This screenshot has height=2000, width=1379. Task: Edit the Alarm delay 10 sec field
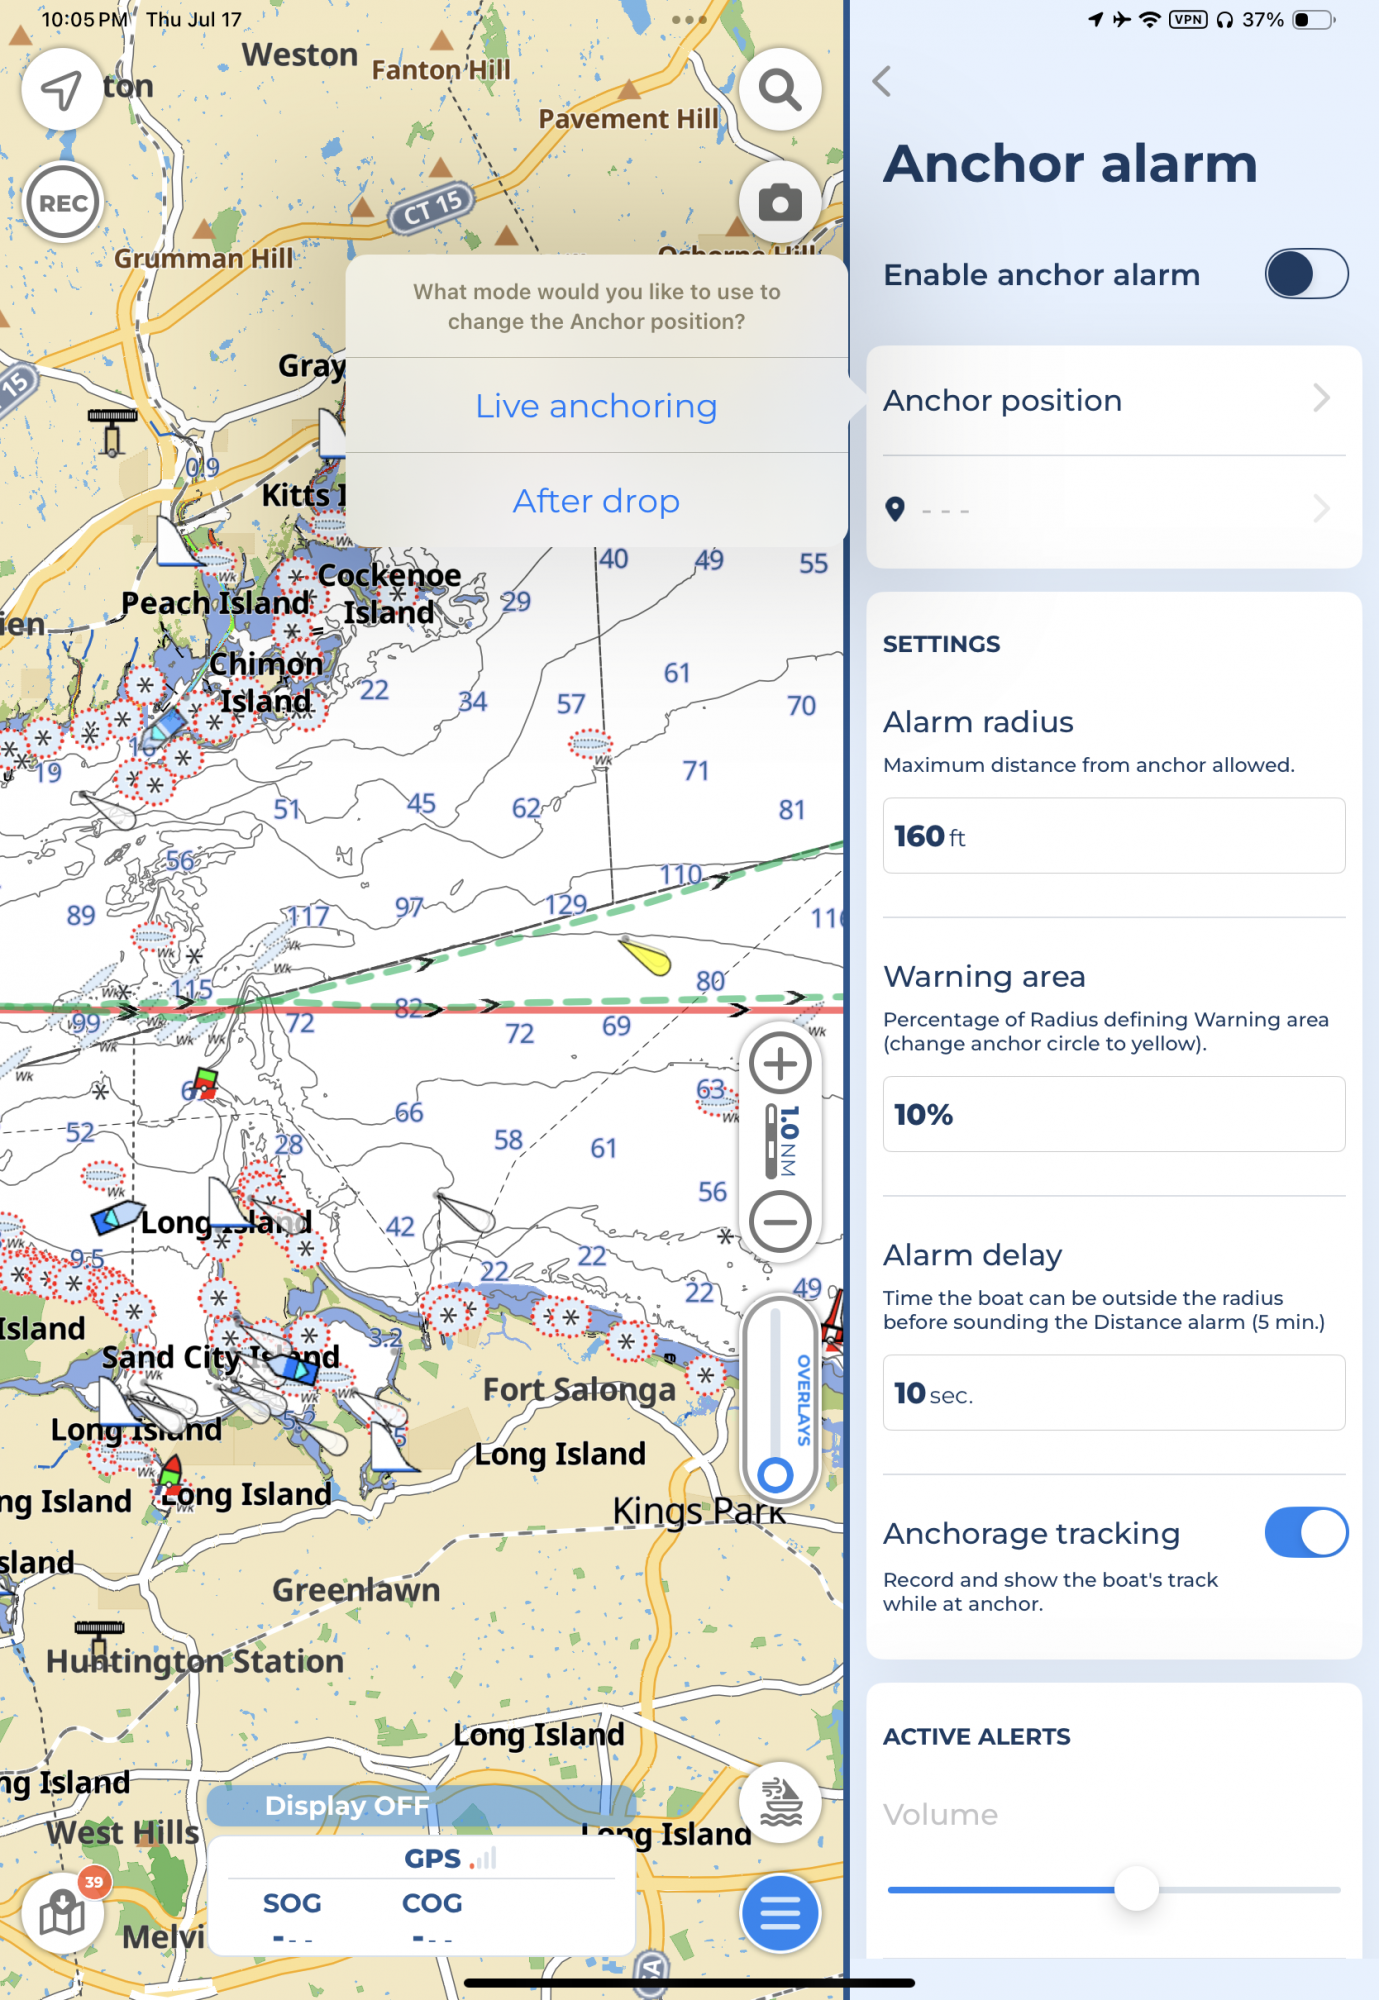(1113, 1393)
